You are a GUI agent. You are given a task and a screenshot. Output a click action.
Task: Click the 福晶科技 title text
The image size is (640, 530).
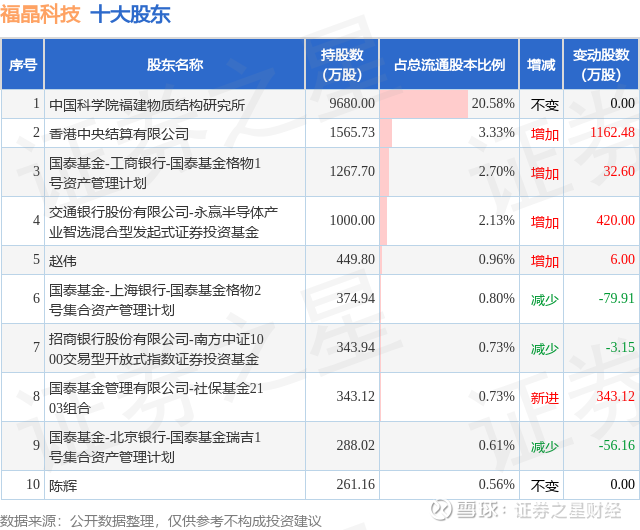pyautogui.click(x=40, y=14)
